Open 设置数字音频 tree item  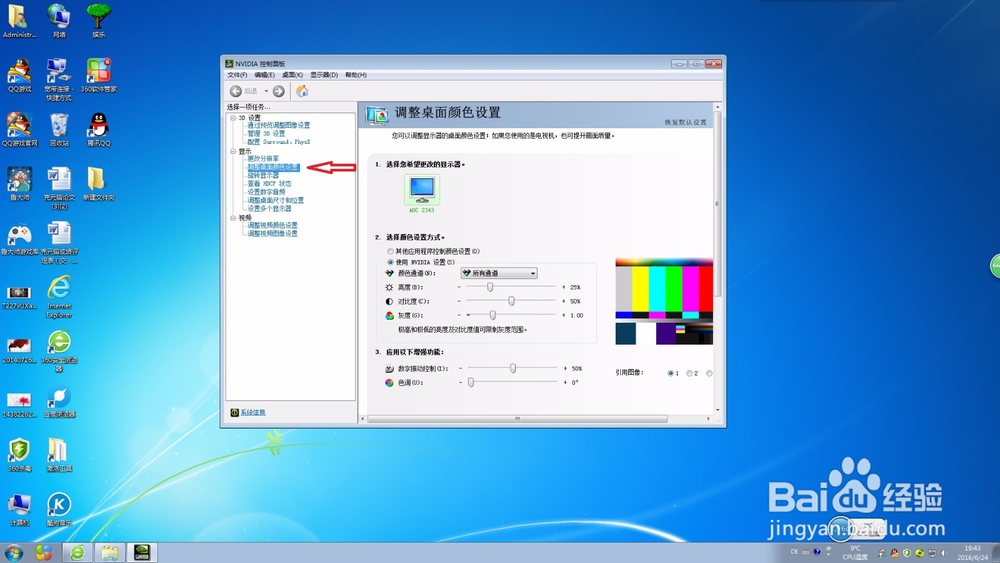pos(266,192)
